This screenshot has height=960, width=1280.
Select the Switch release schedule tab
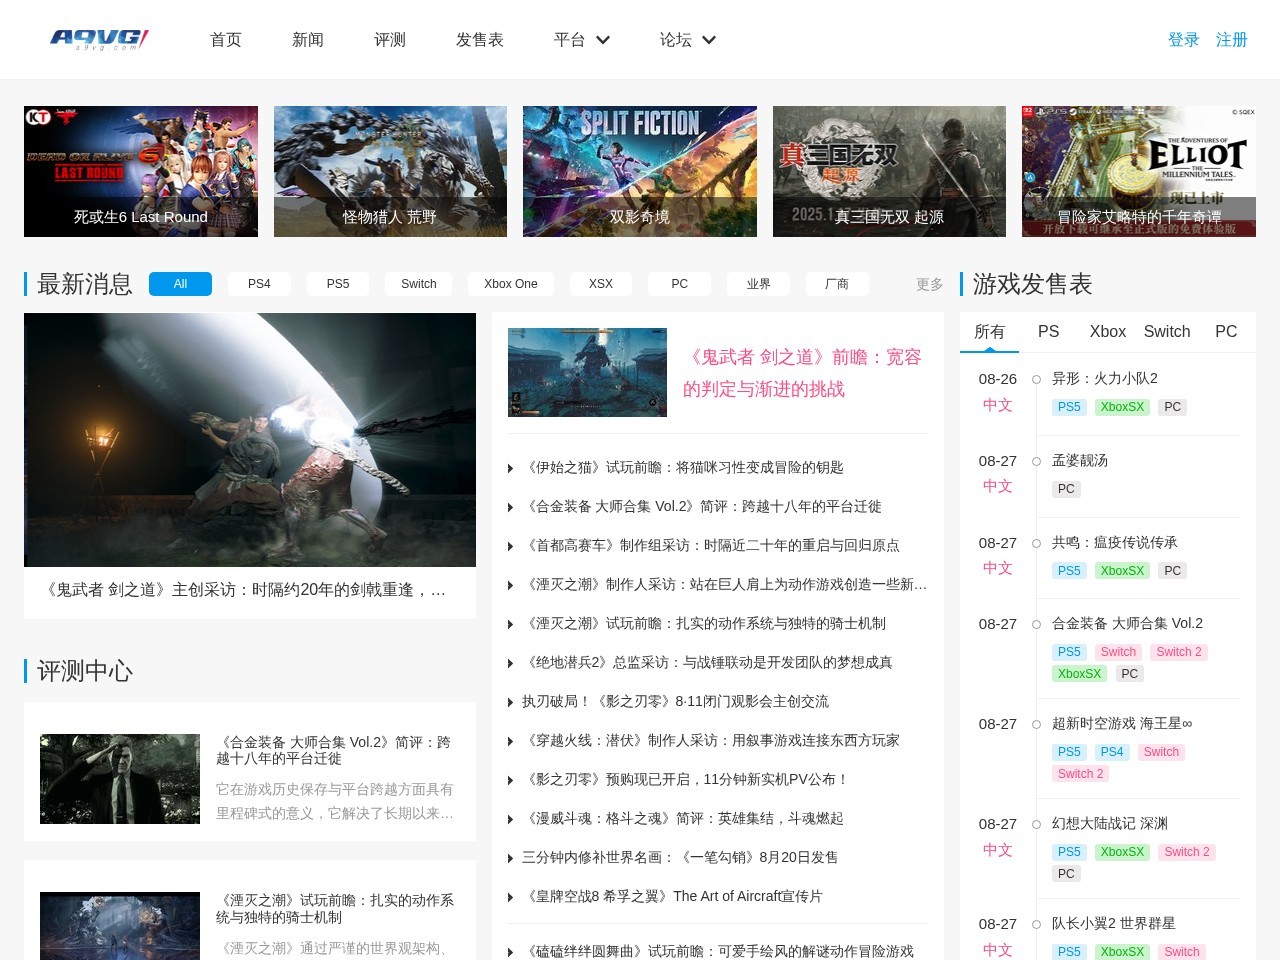pyautogui.click(x=1167, y=332)
